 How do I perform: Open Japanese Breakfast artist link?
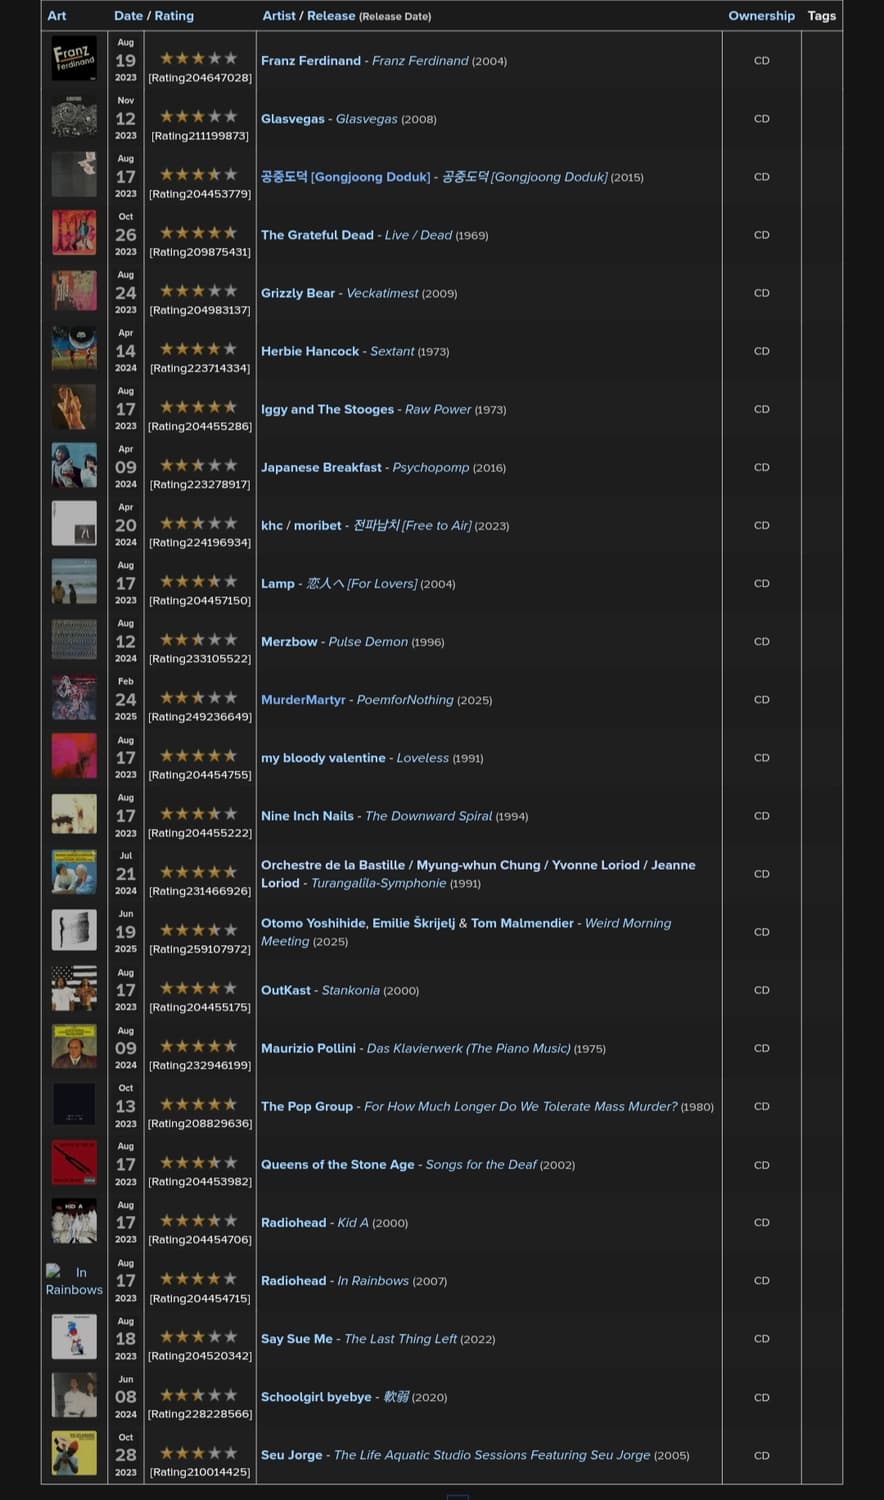click(x=321, y=467)
